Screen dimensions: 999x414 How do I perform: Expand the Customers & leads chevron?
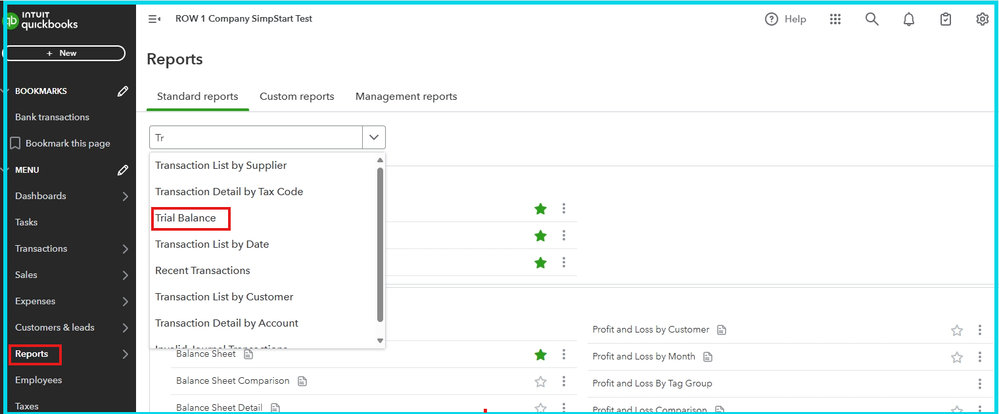[x=125, y=328]
